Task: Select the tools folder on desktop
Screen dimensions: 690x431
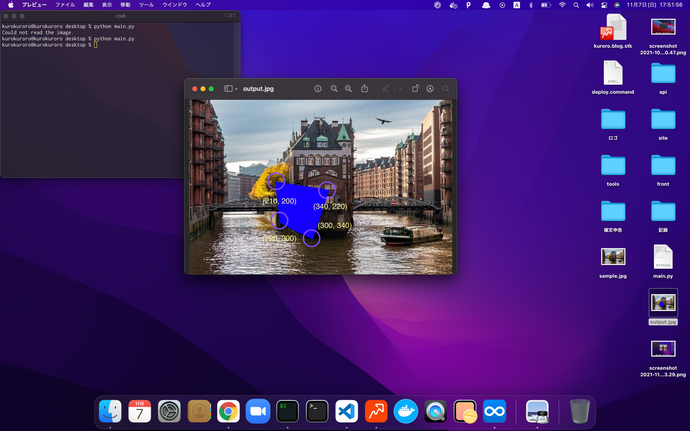Action: click(x=613, y=165)
